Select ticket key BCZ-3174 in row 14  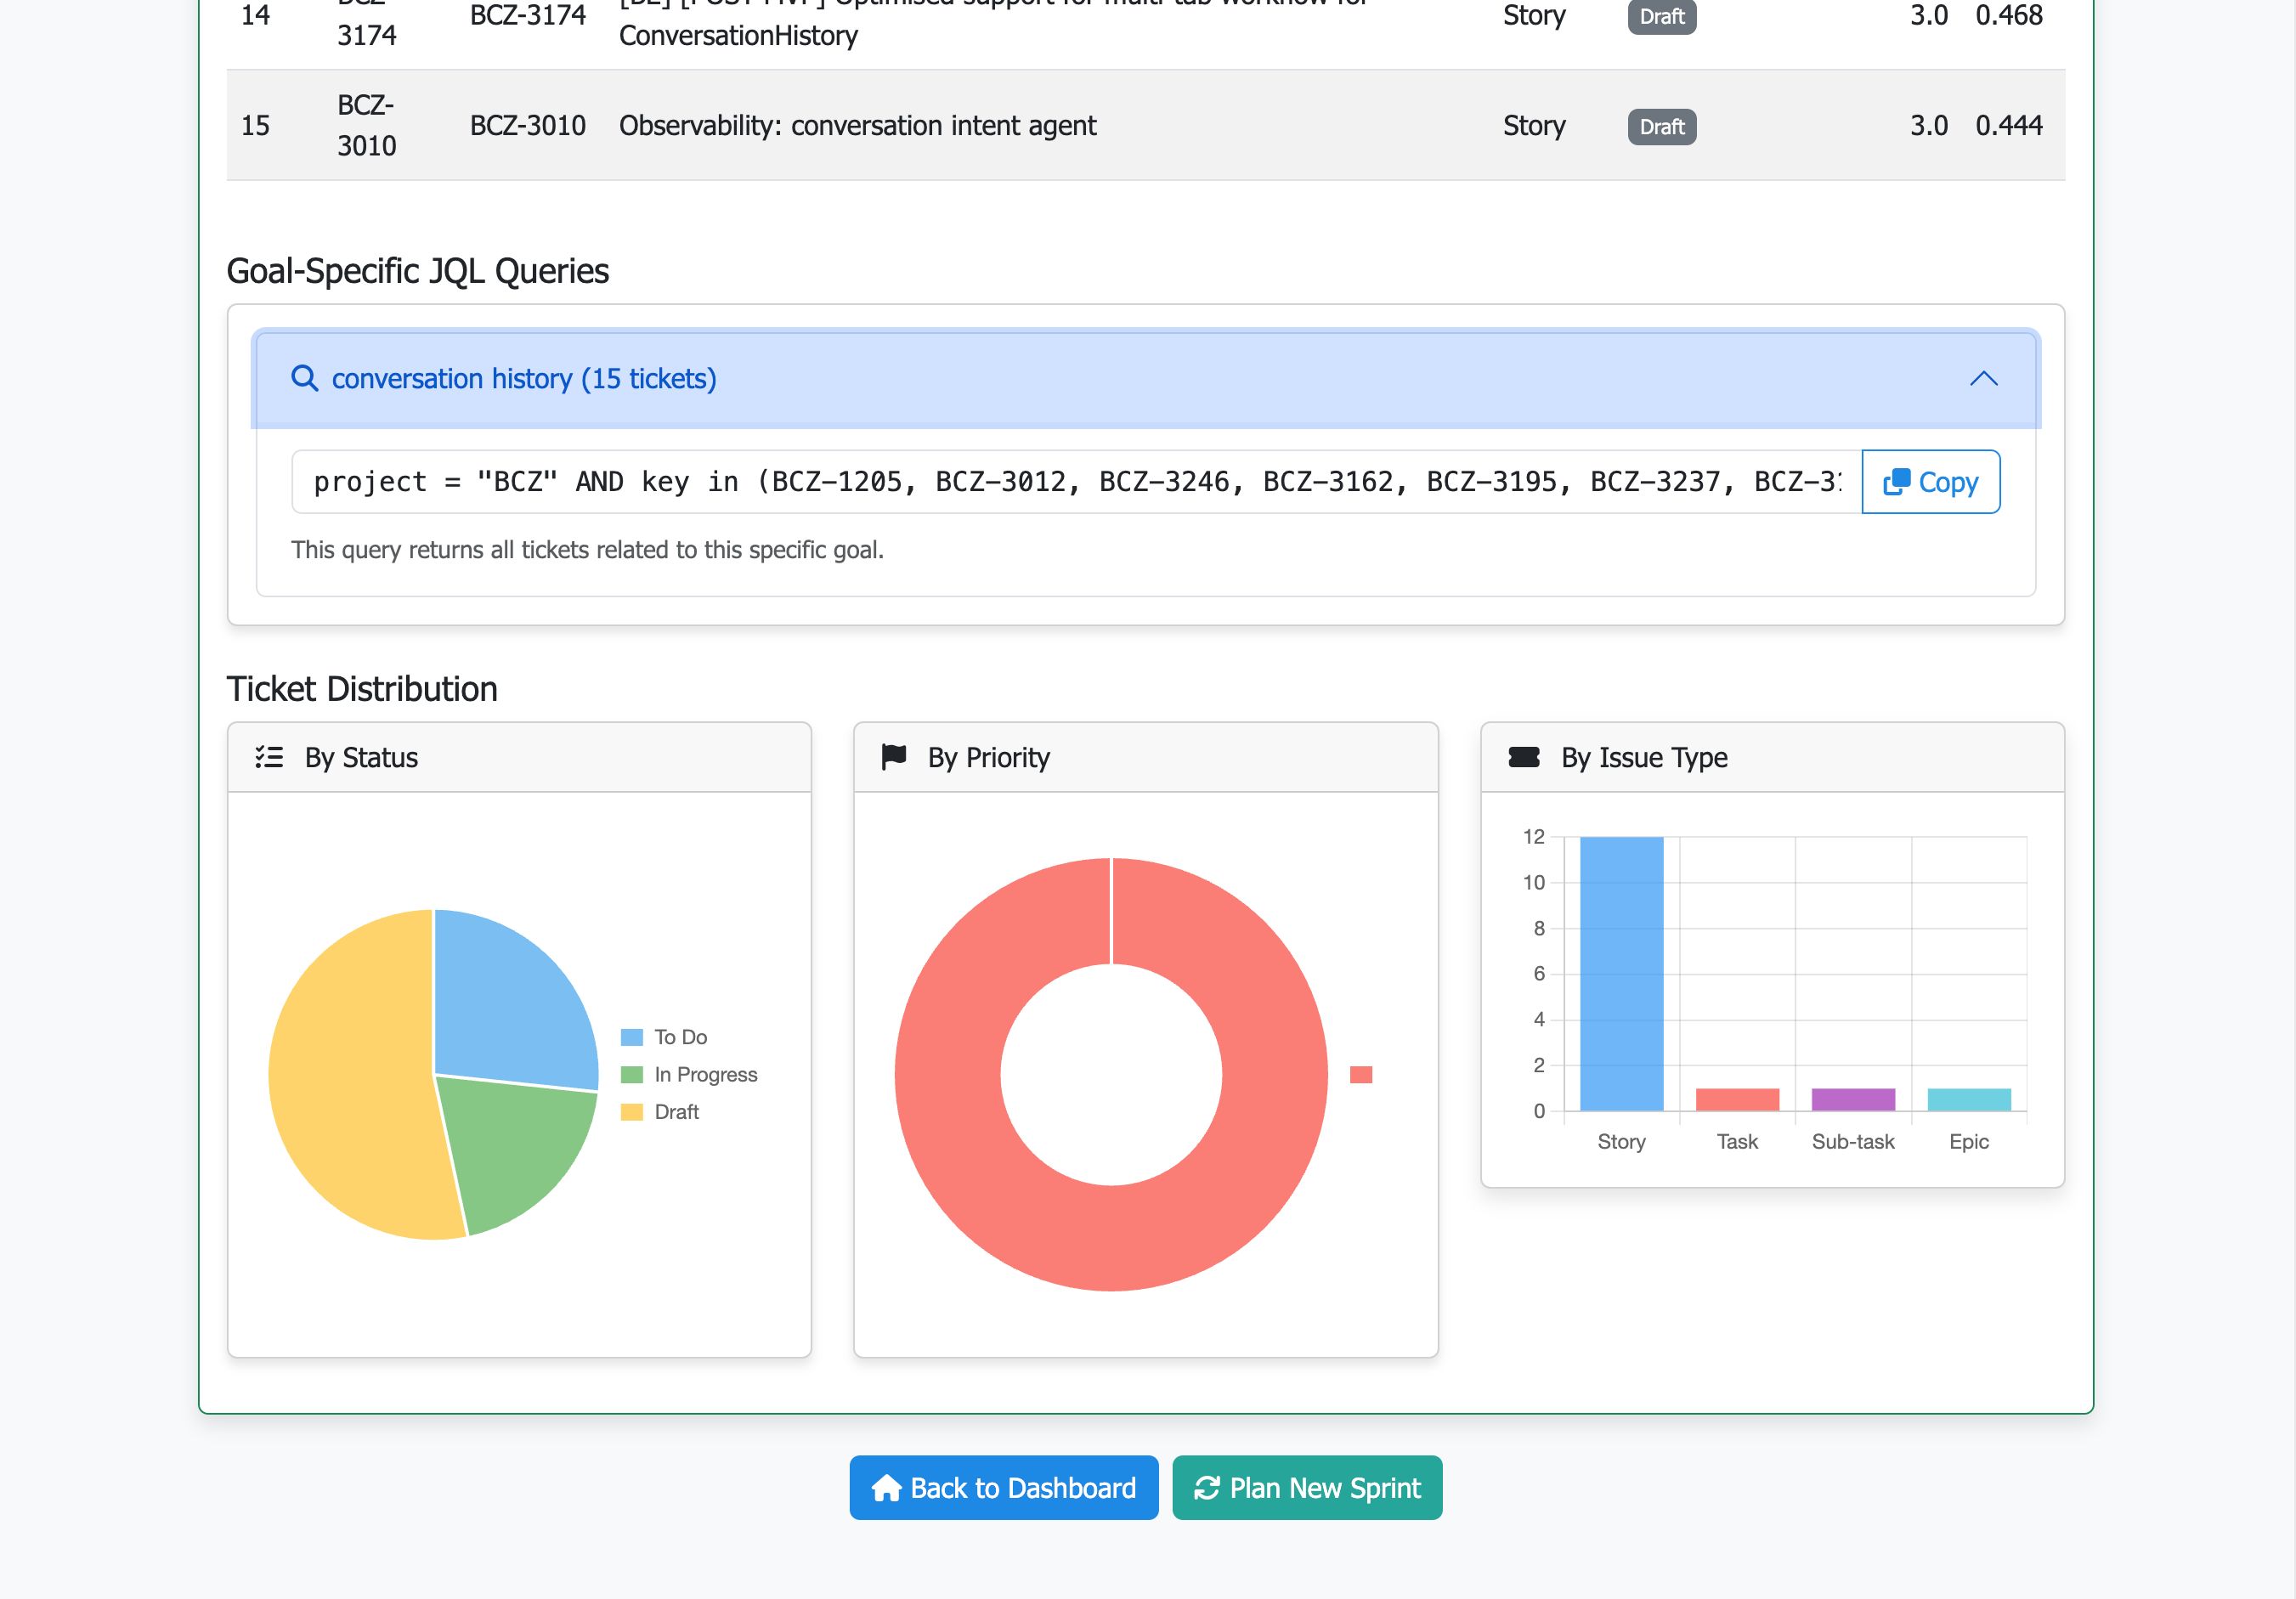click(x=528, y=15)
